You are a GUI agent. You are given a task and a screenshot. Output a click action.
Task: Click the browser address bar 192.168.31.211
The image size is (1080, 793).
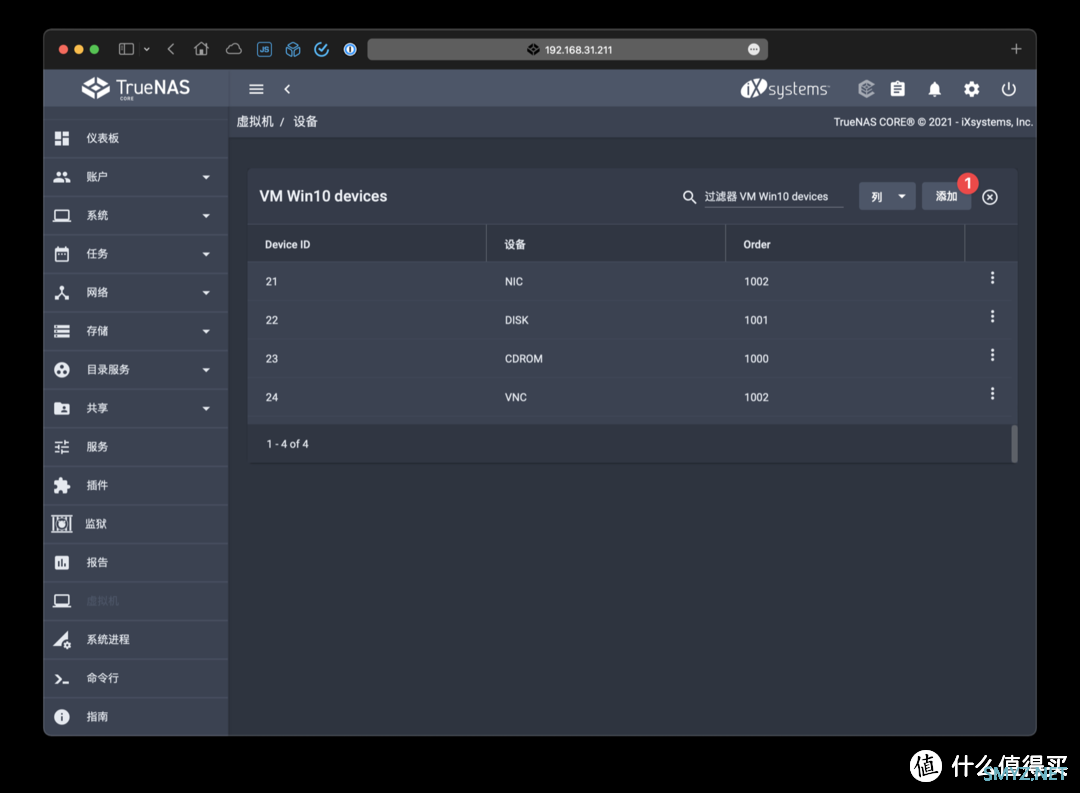tap(568, 50)
